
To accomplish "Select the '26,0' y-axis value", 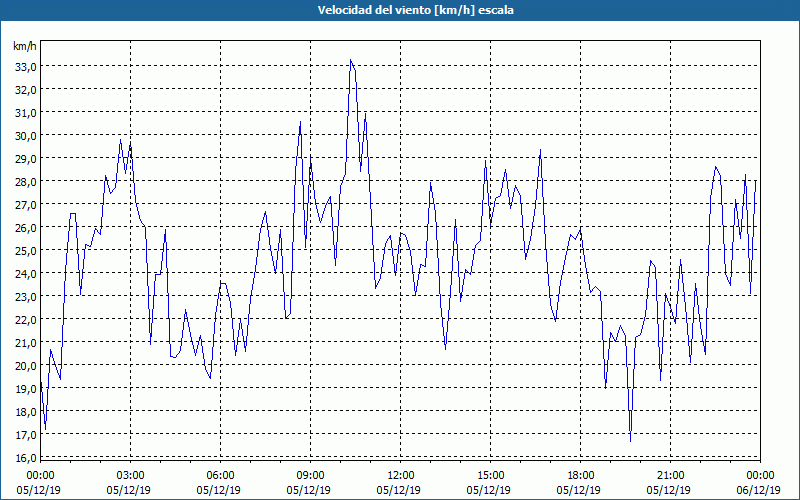I will tap(25, 227).
